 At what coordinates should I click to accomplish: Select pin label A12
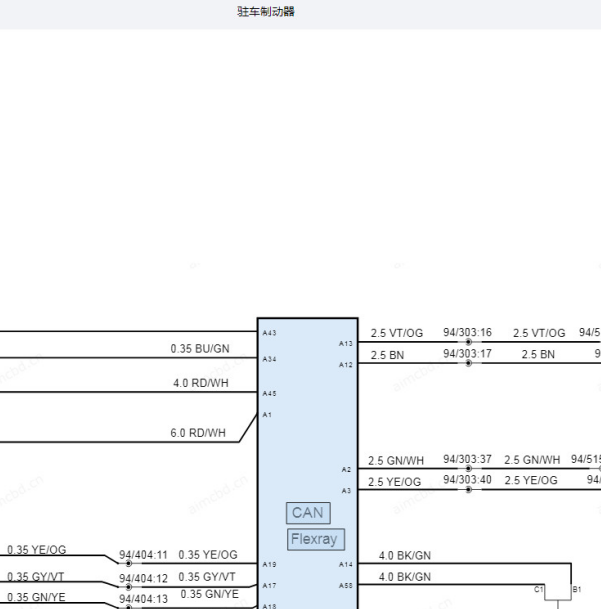tap(346, 365)
